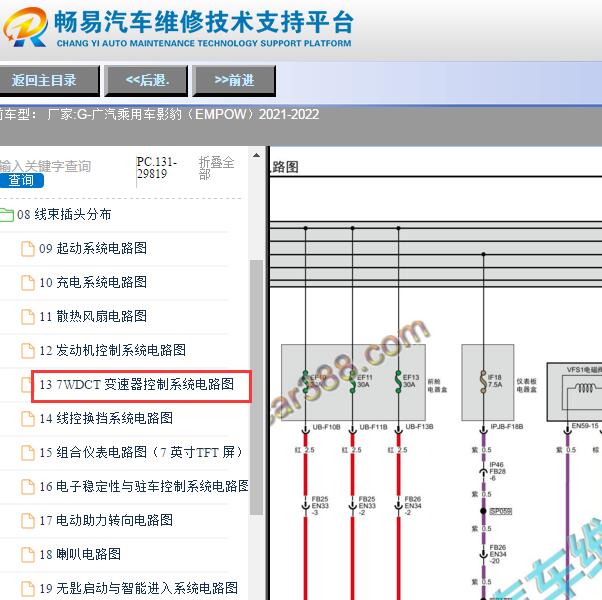Click document icon beside 09 起动系统电路图
602x600 pixels.
28,248
